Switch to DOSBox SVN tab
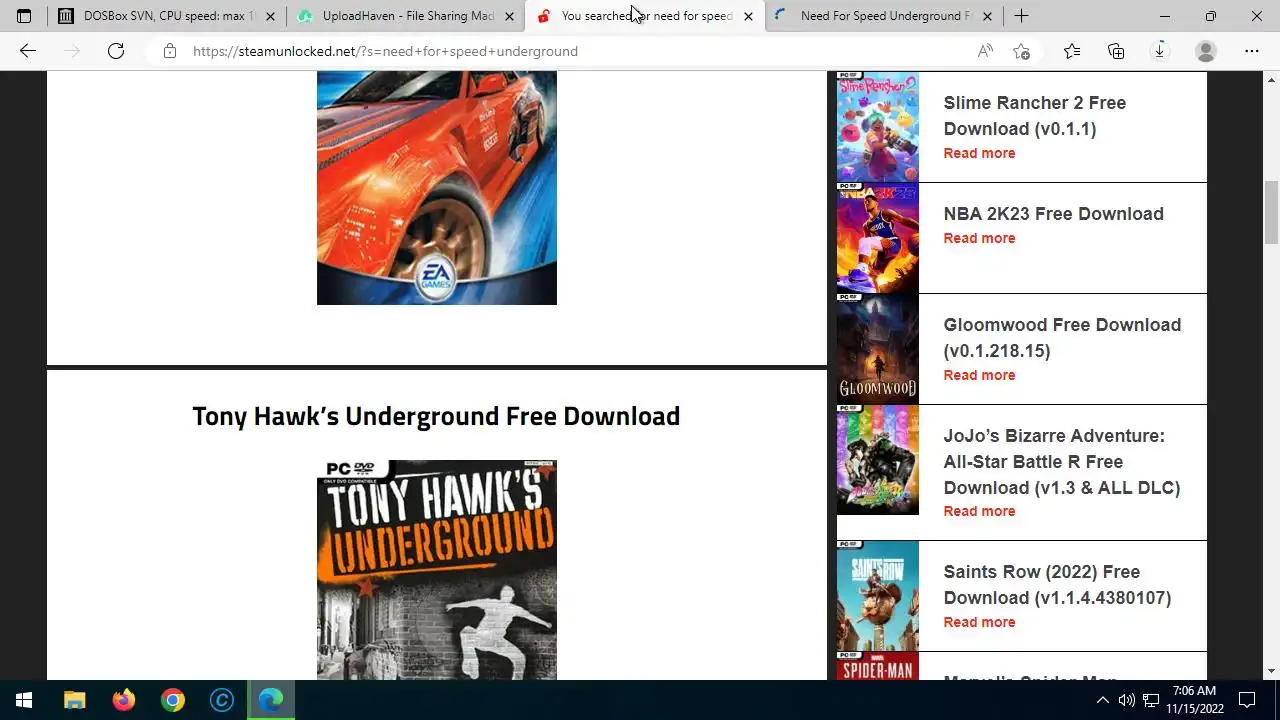Screen dimensions: 1280x720 click(x=166, y=16)
